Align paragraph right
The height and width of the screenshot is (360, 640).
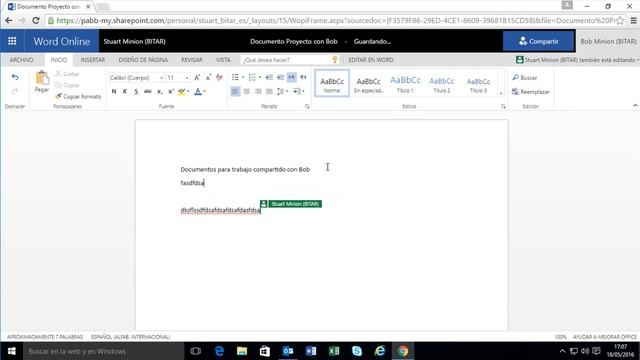click(258, 91)
